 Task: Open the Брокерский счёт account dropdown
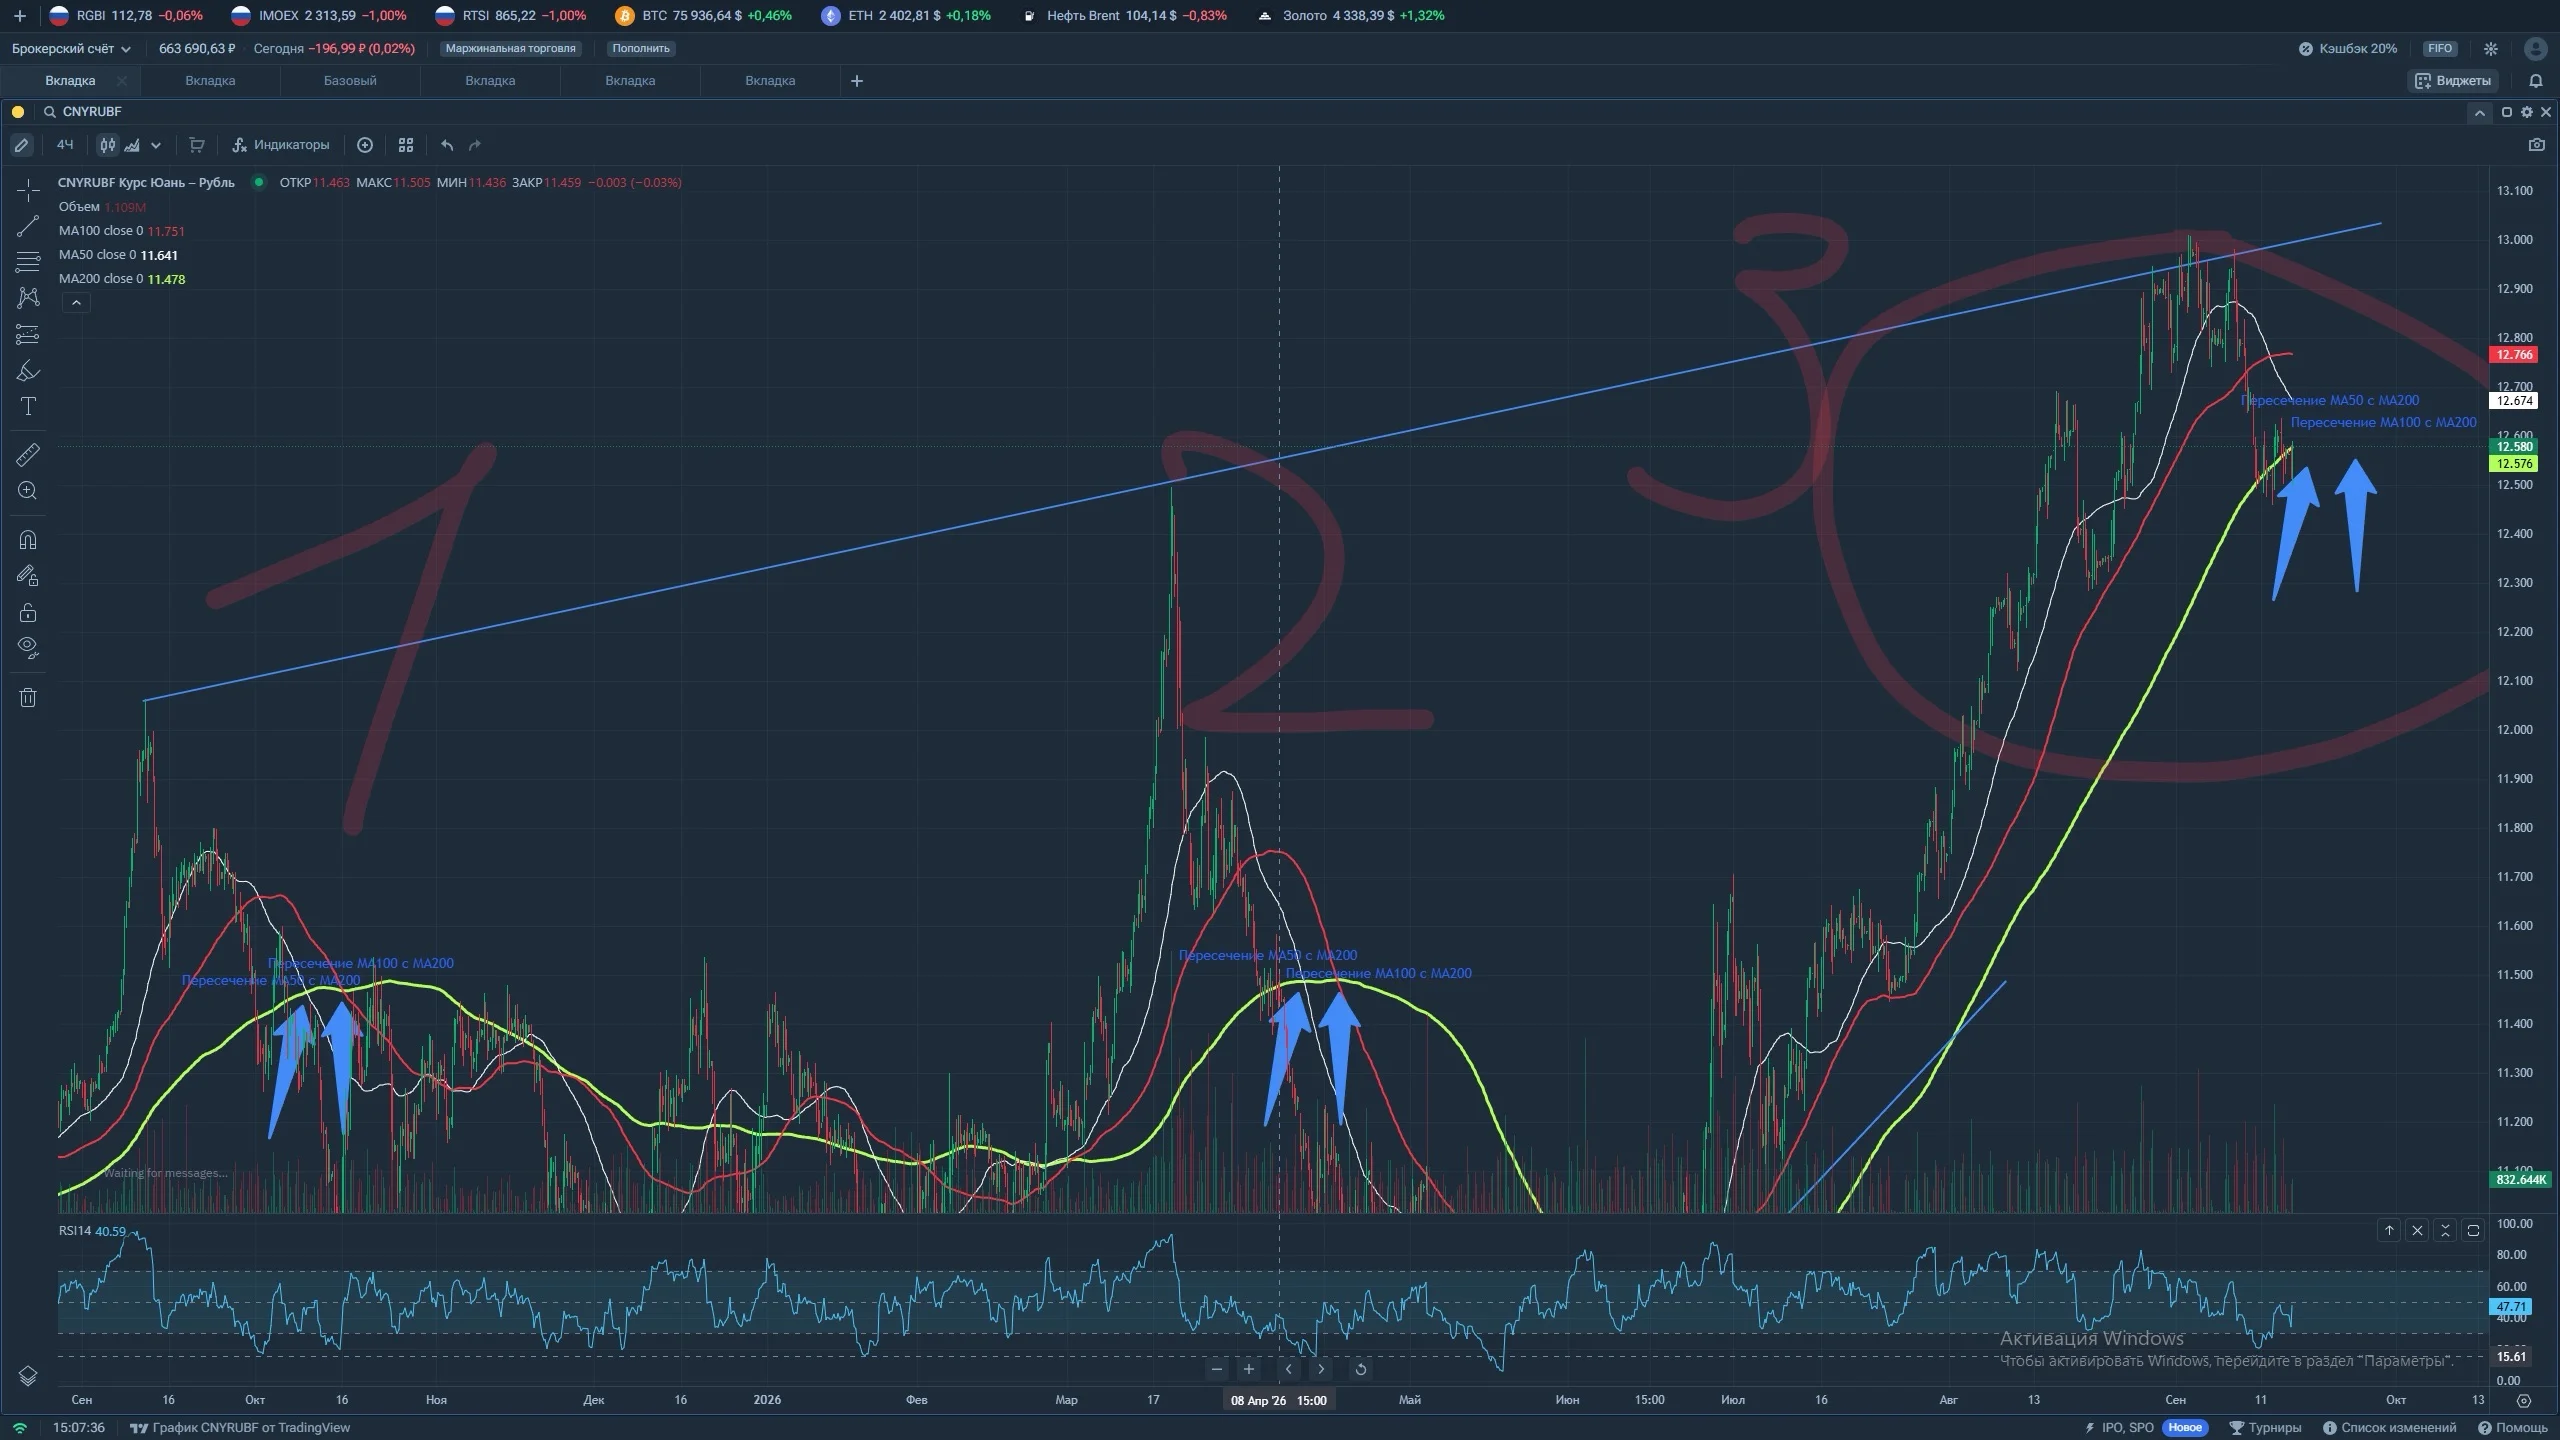click(x=71, y=48)
